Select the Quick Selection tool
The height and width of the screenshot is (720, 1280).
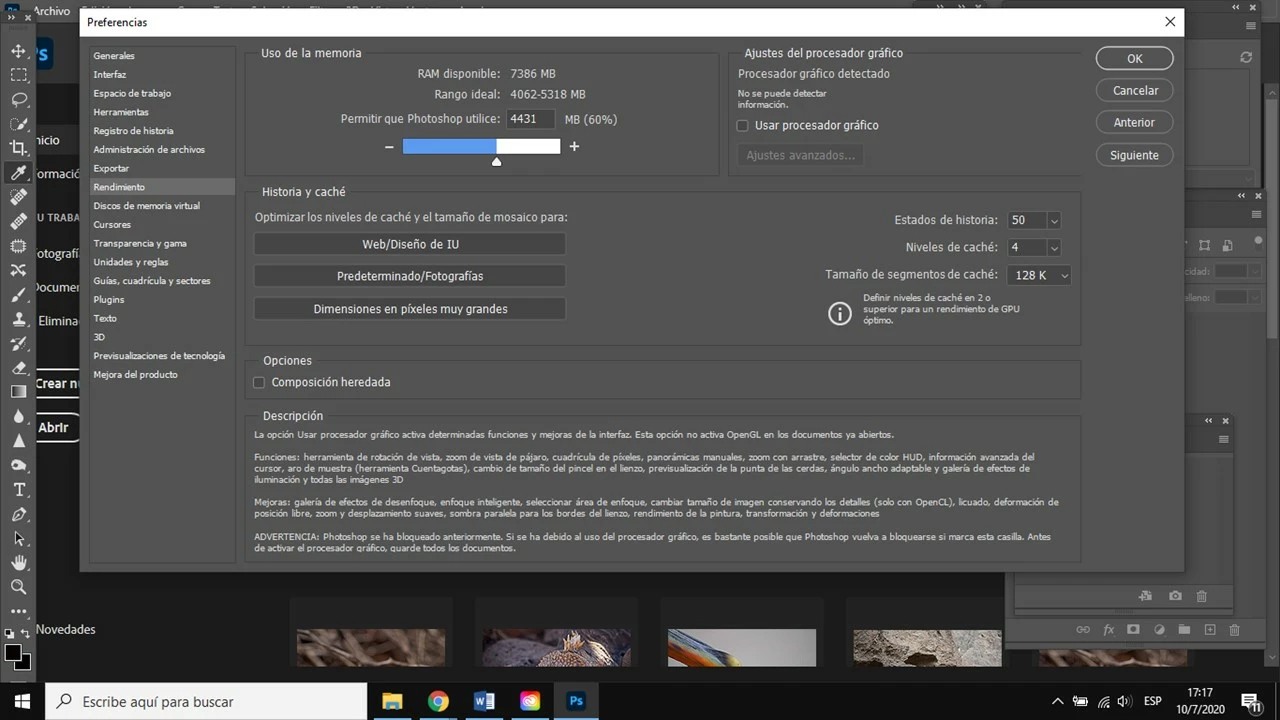[18, 124]
